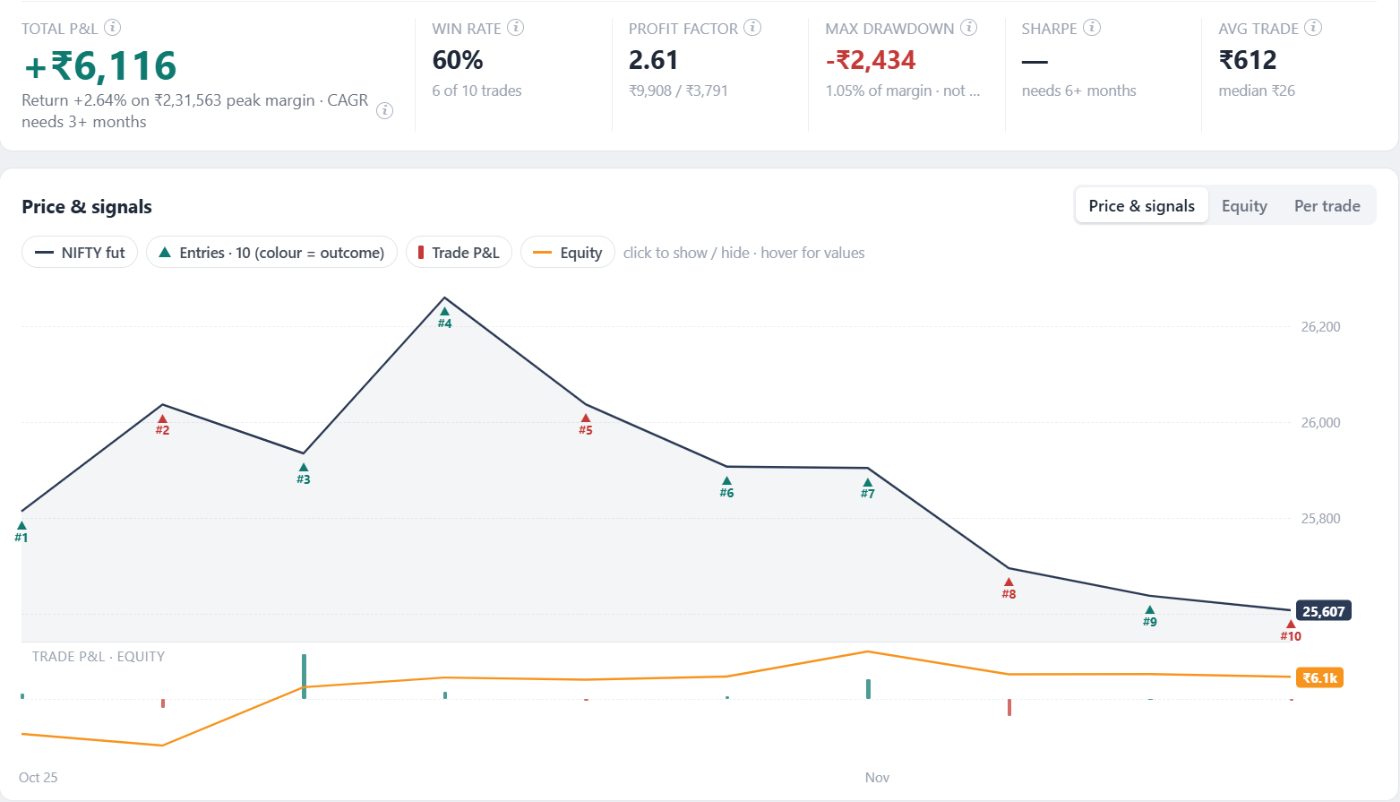Switch to the Equity tab

tap(1244, 206)
